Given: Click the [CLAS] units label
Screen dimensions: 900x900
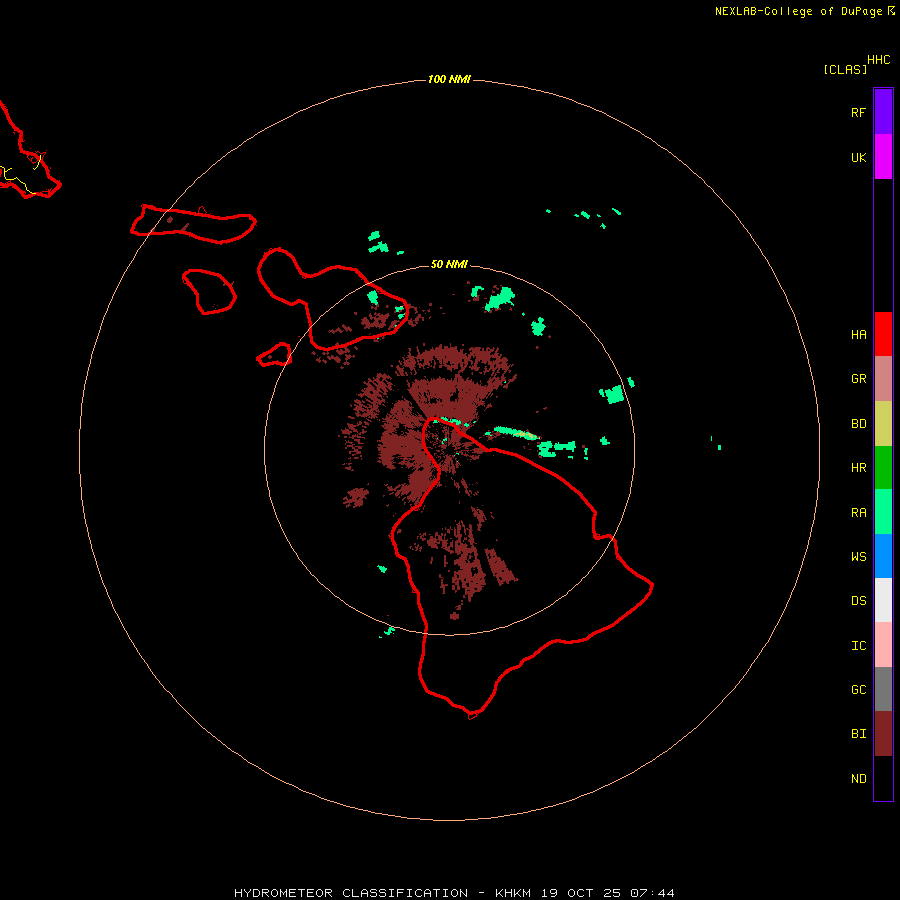Looking at the screenshot, I should pos(845,70).
